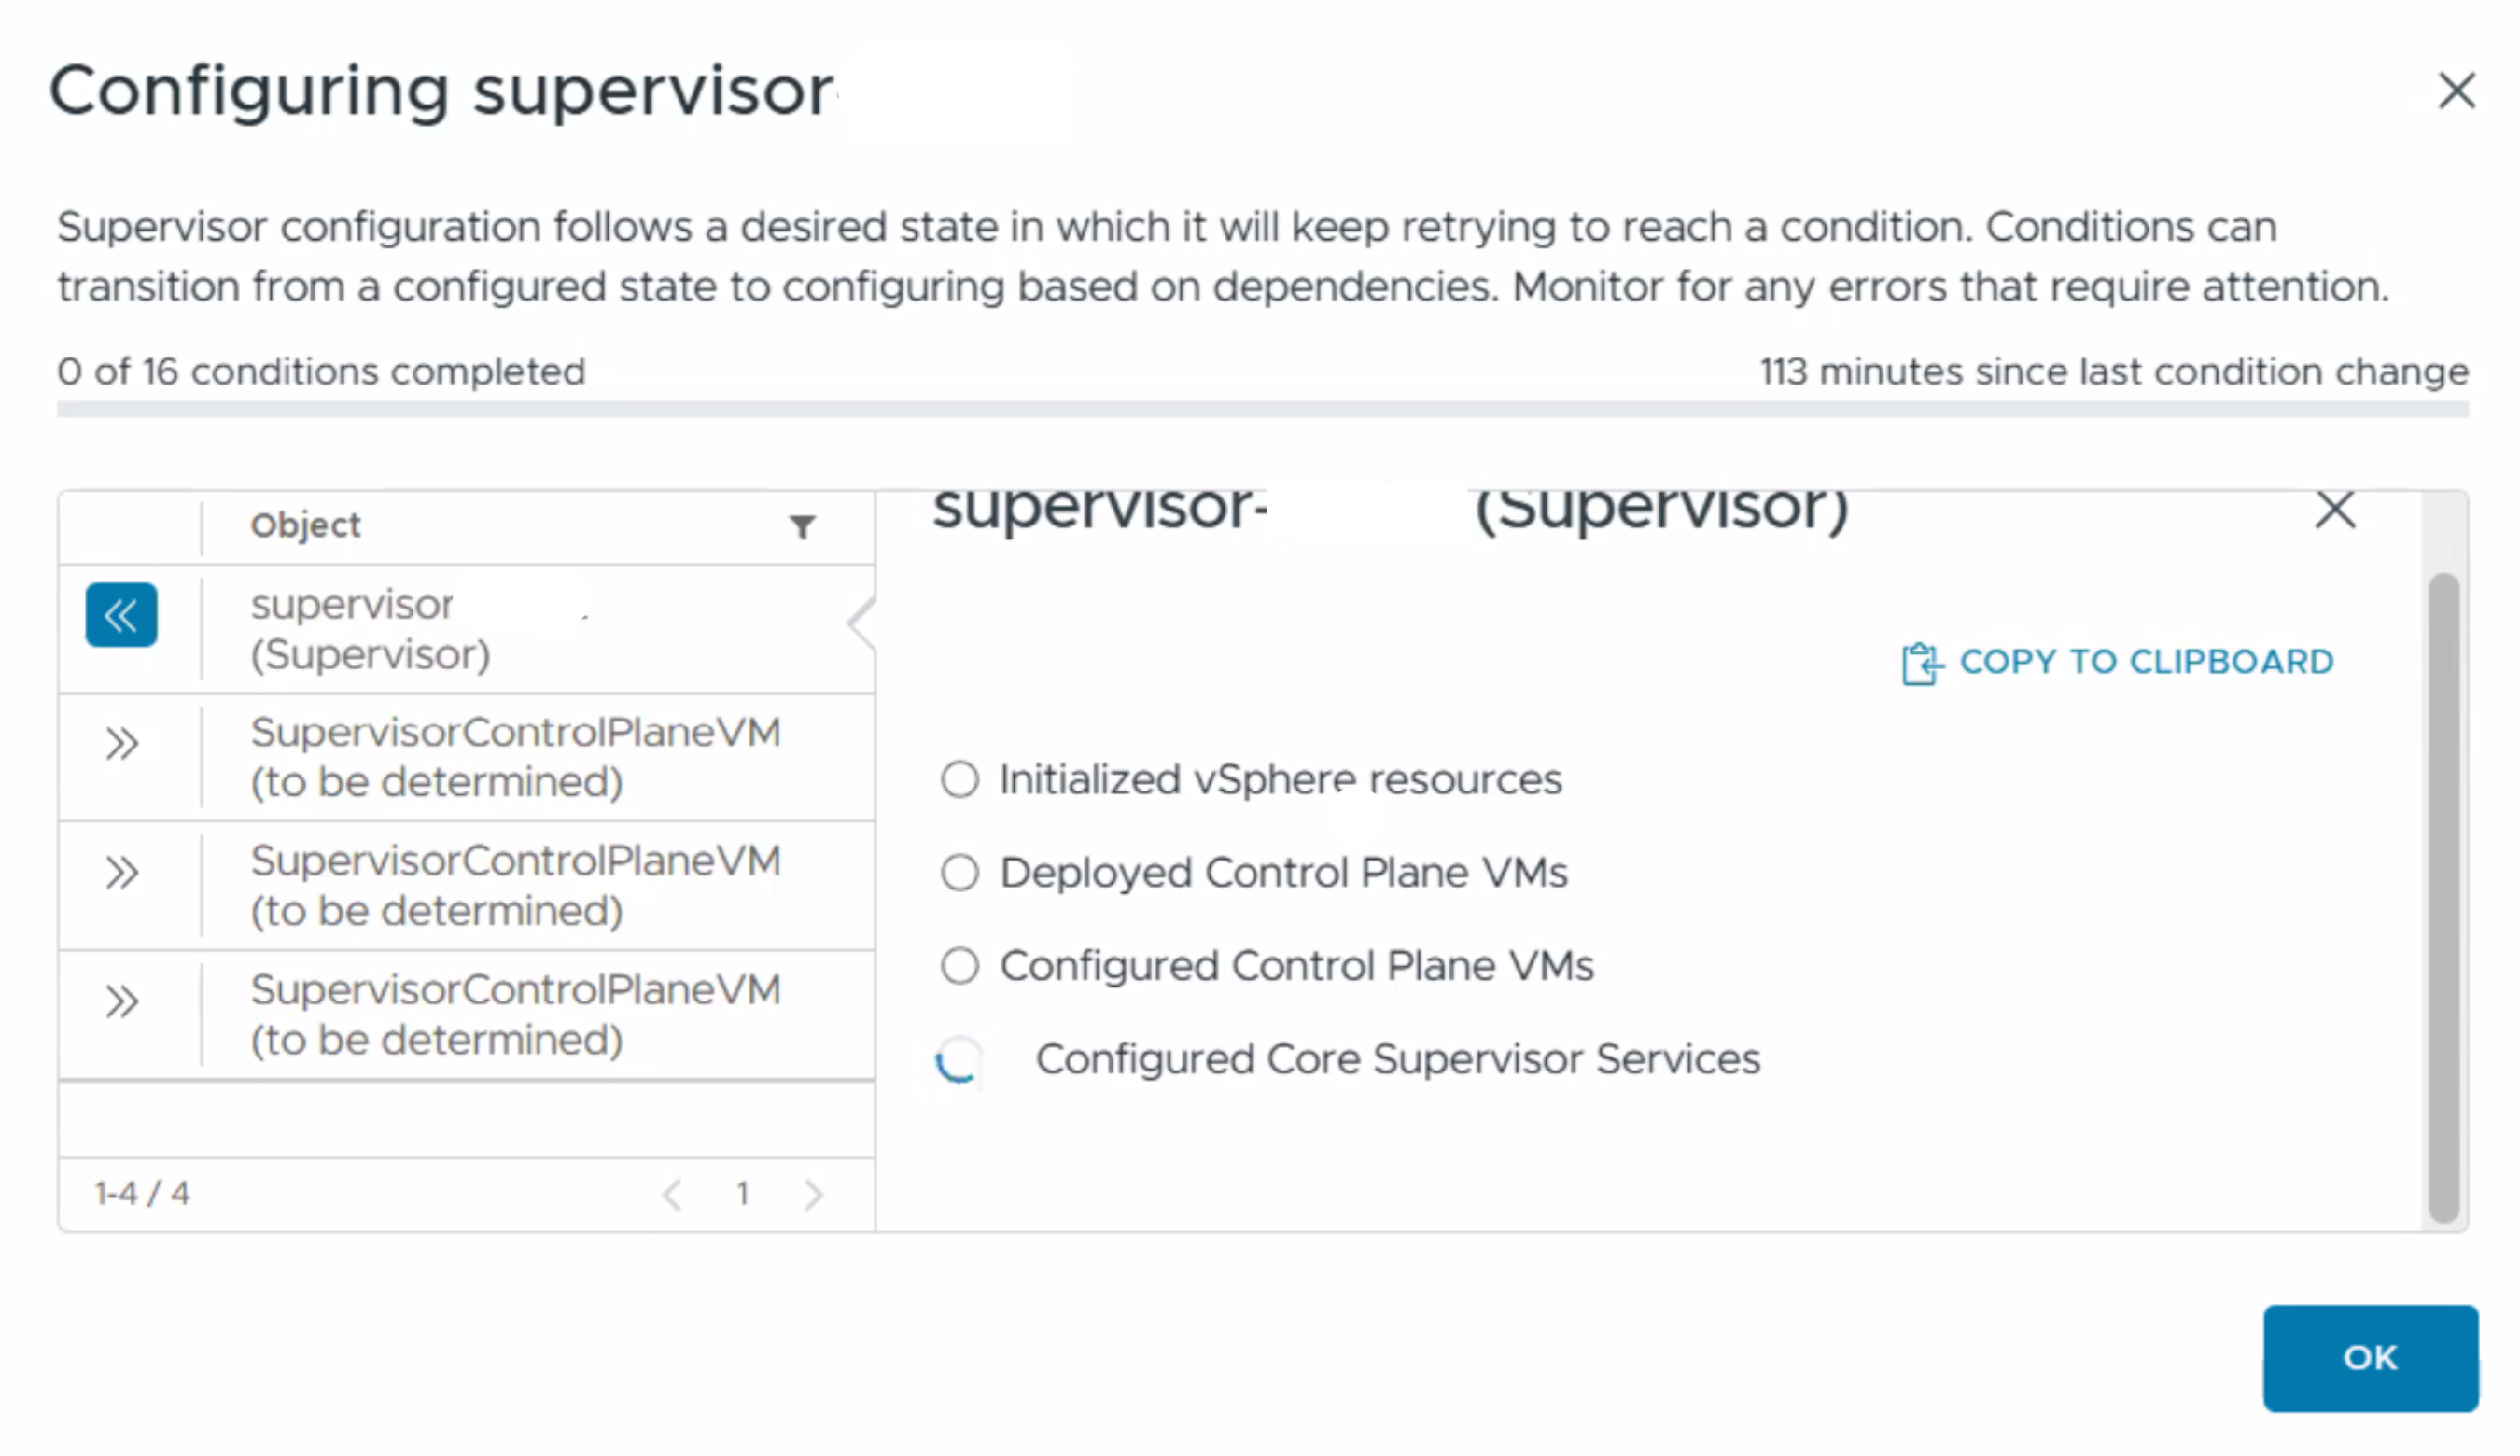This screenshot has width=2520, height=1456.
Task: Go to previous page of objects
Action: 673,1194
